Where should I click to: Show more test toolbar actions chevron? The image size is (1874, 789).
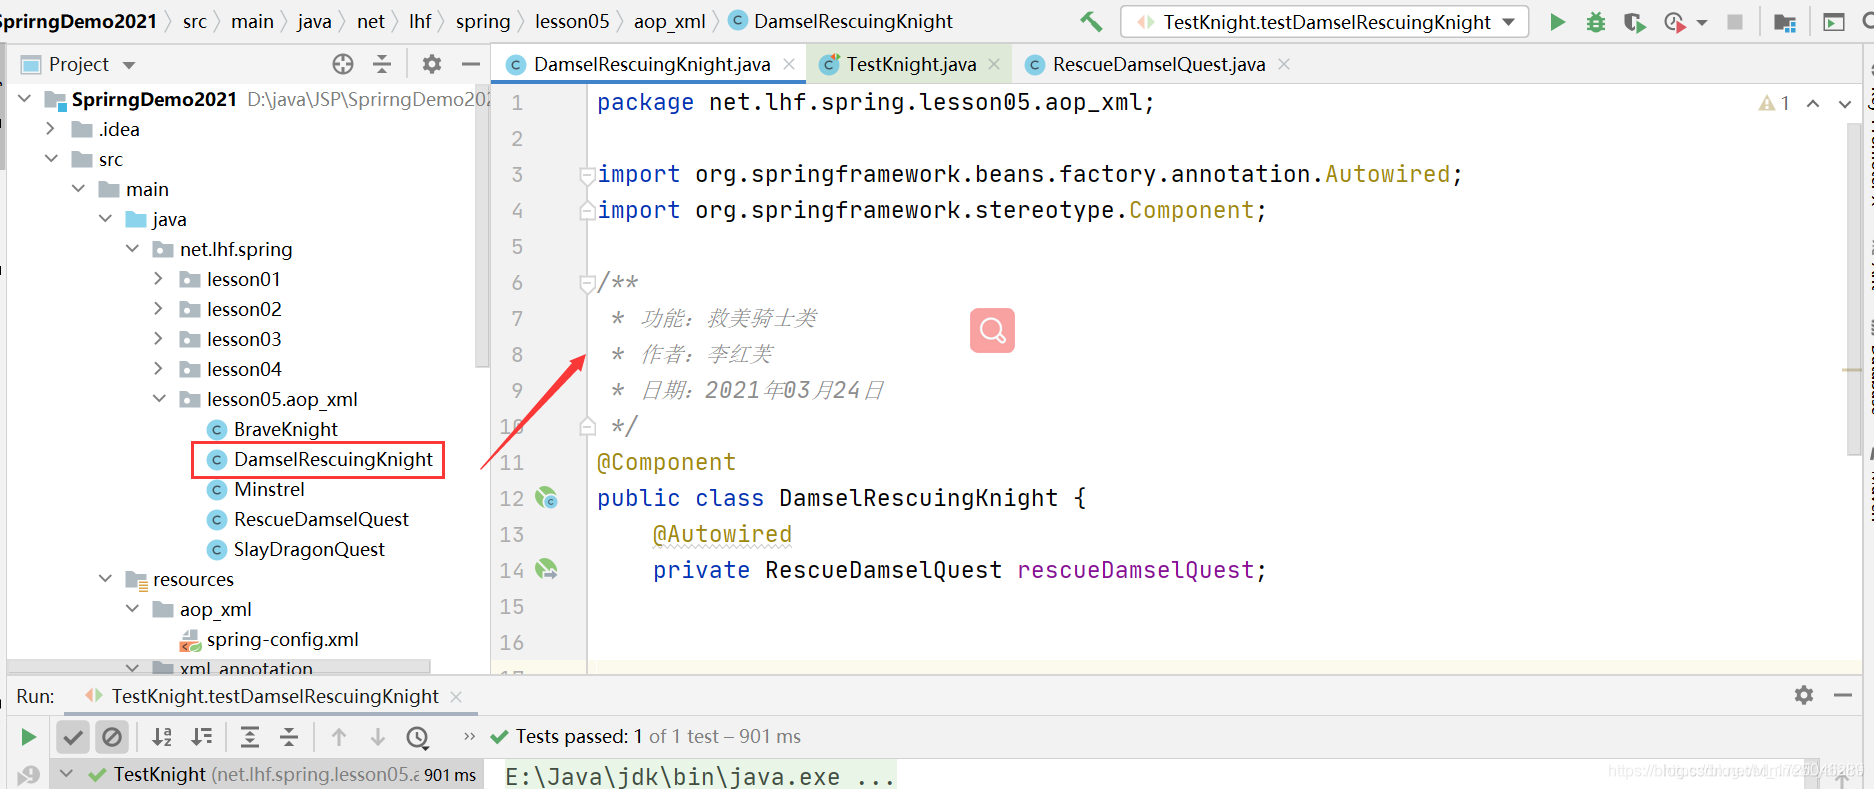(469, 737)
